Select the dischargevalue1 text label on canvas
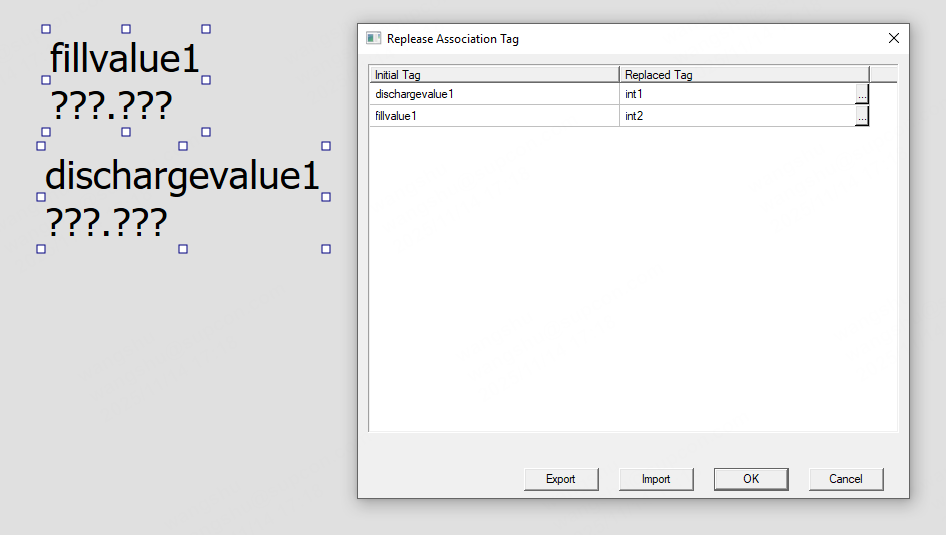 click(x=182, y=176)
